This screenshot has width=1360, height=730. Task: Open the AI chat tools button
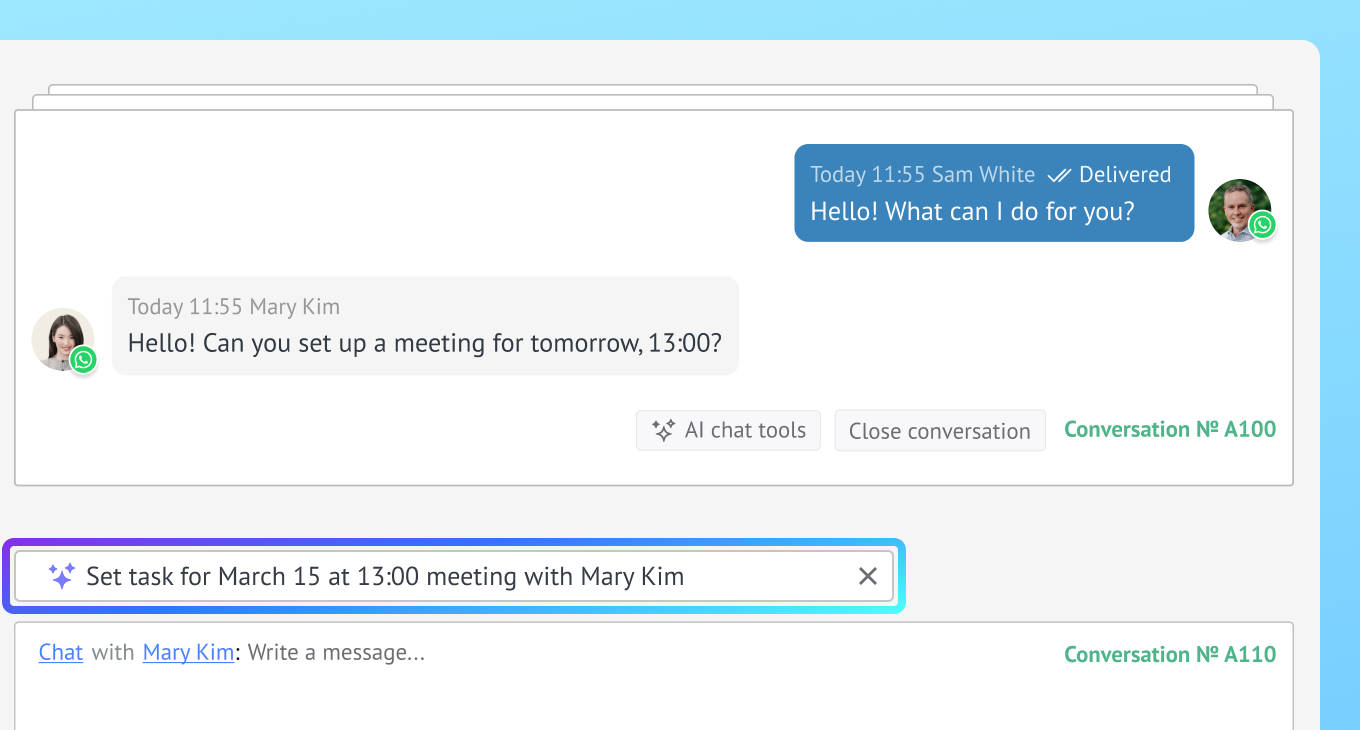[x=728, y=430]
